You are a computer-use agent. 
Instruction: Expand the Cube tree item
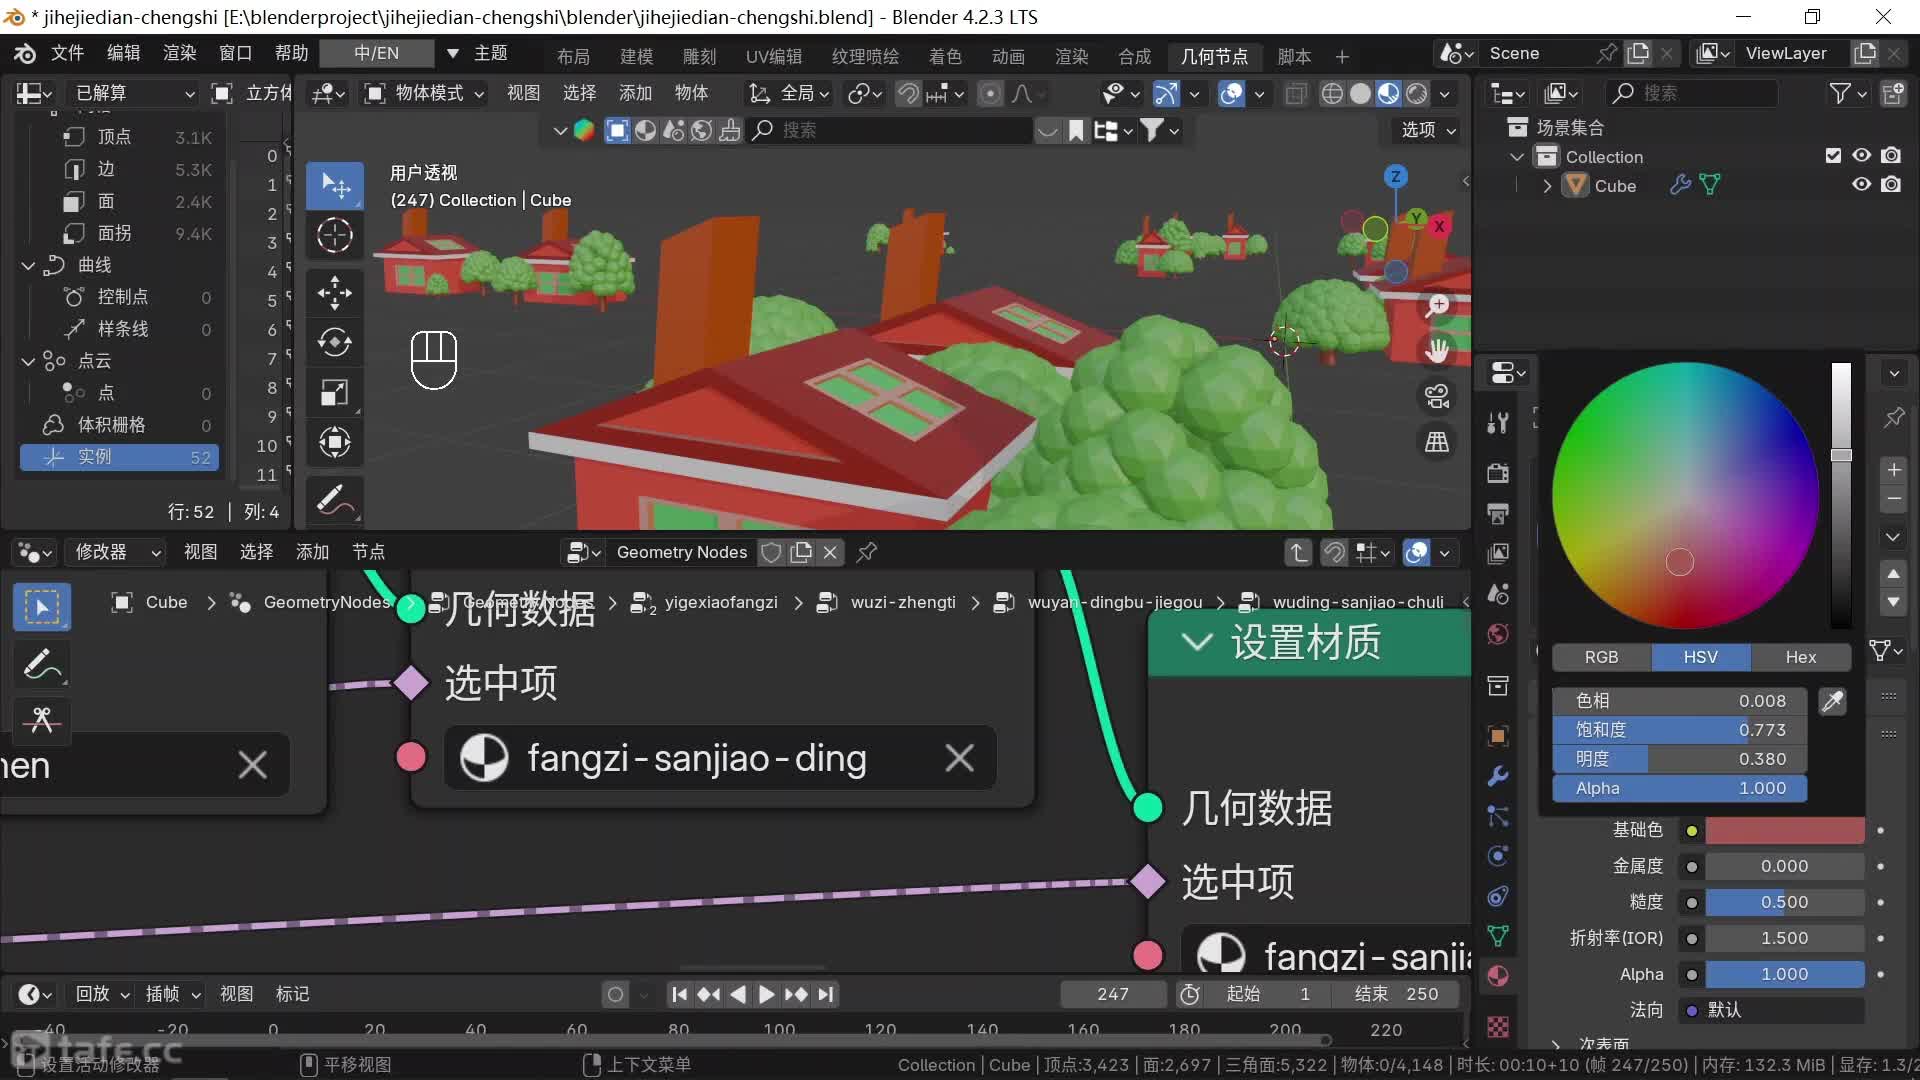tap(1547, 186)
